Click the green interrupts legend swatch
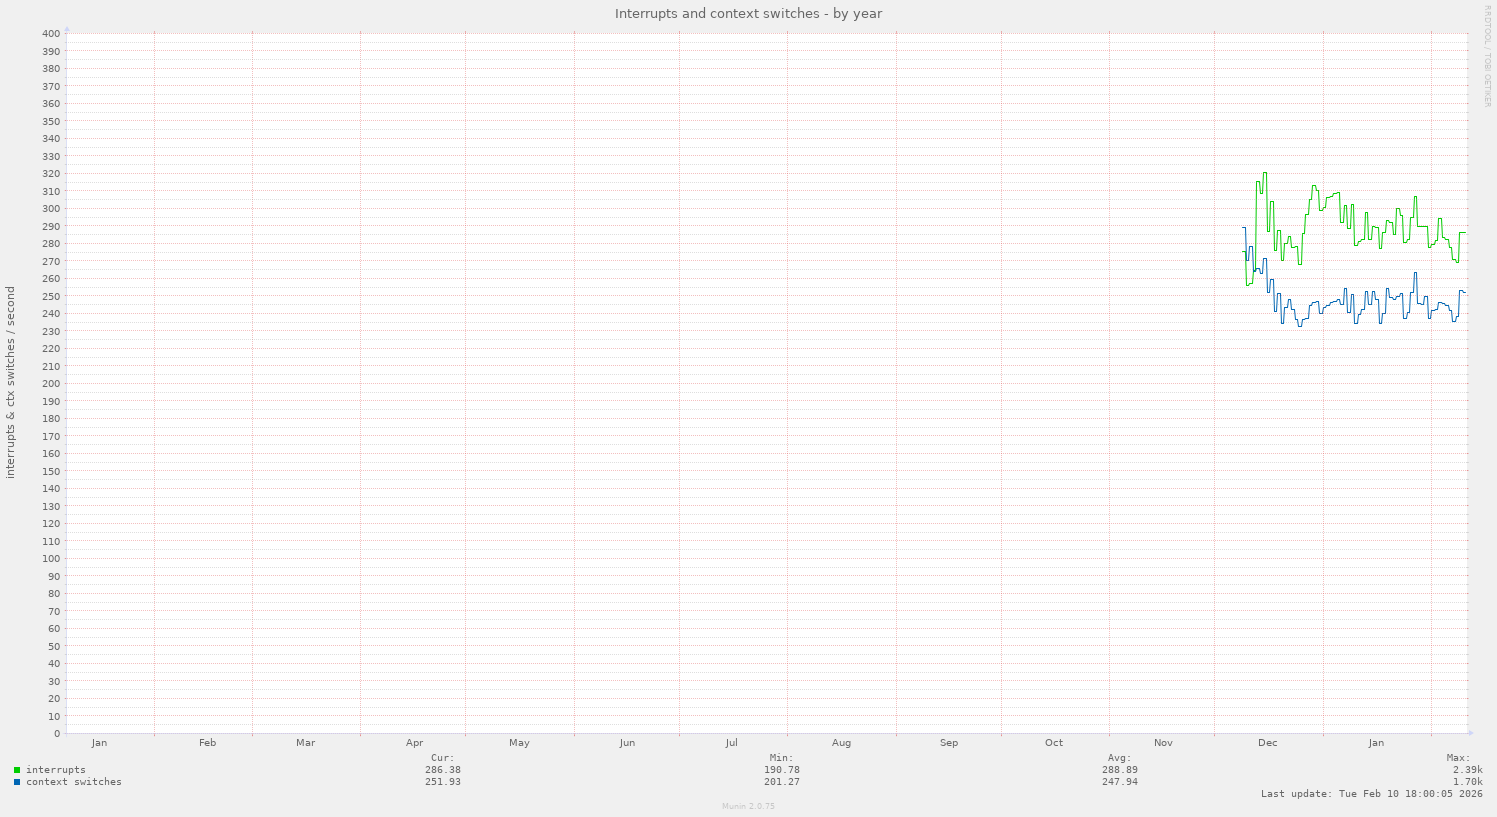Screen dimensions: 1497x817 pos(17,770)
